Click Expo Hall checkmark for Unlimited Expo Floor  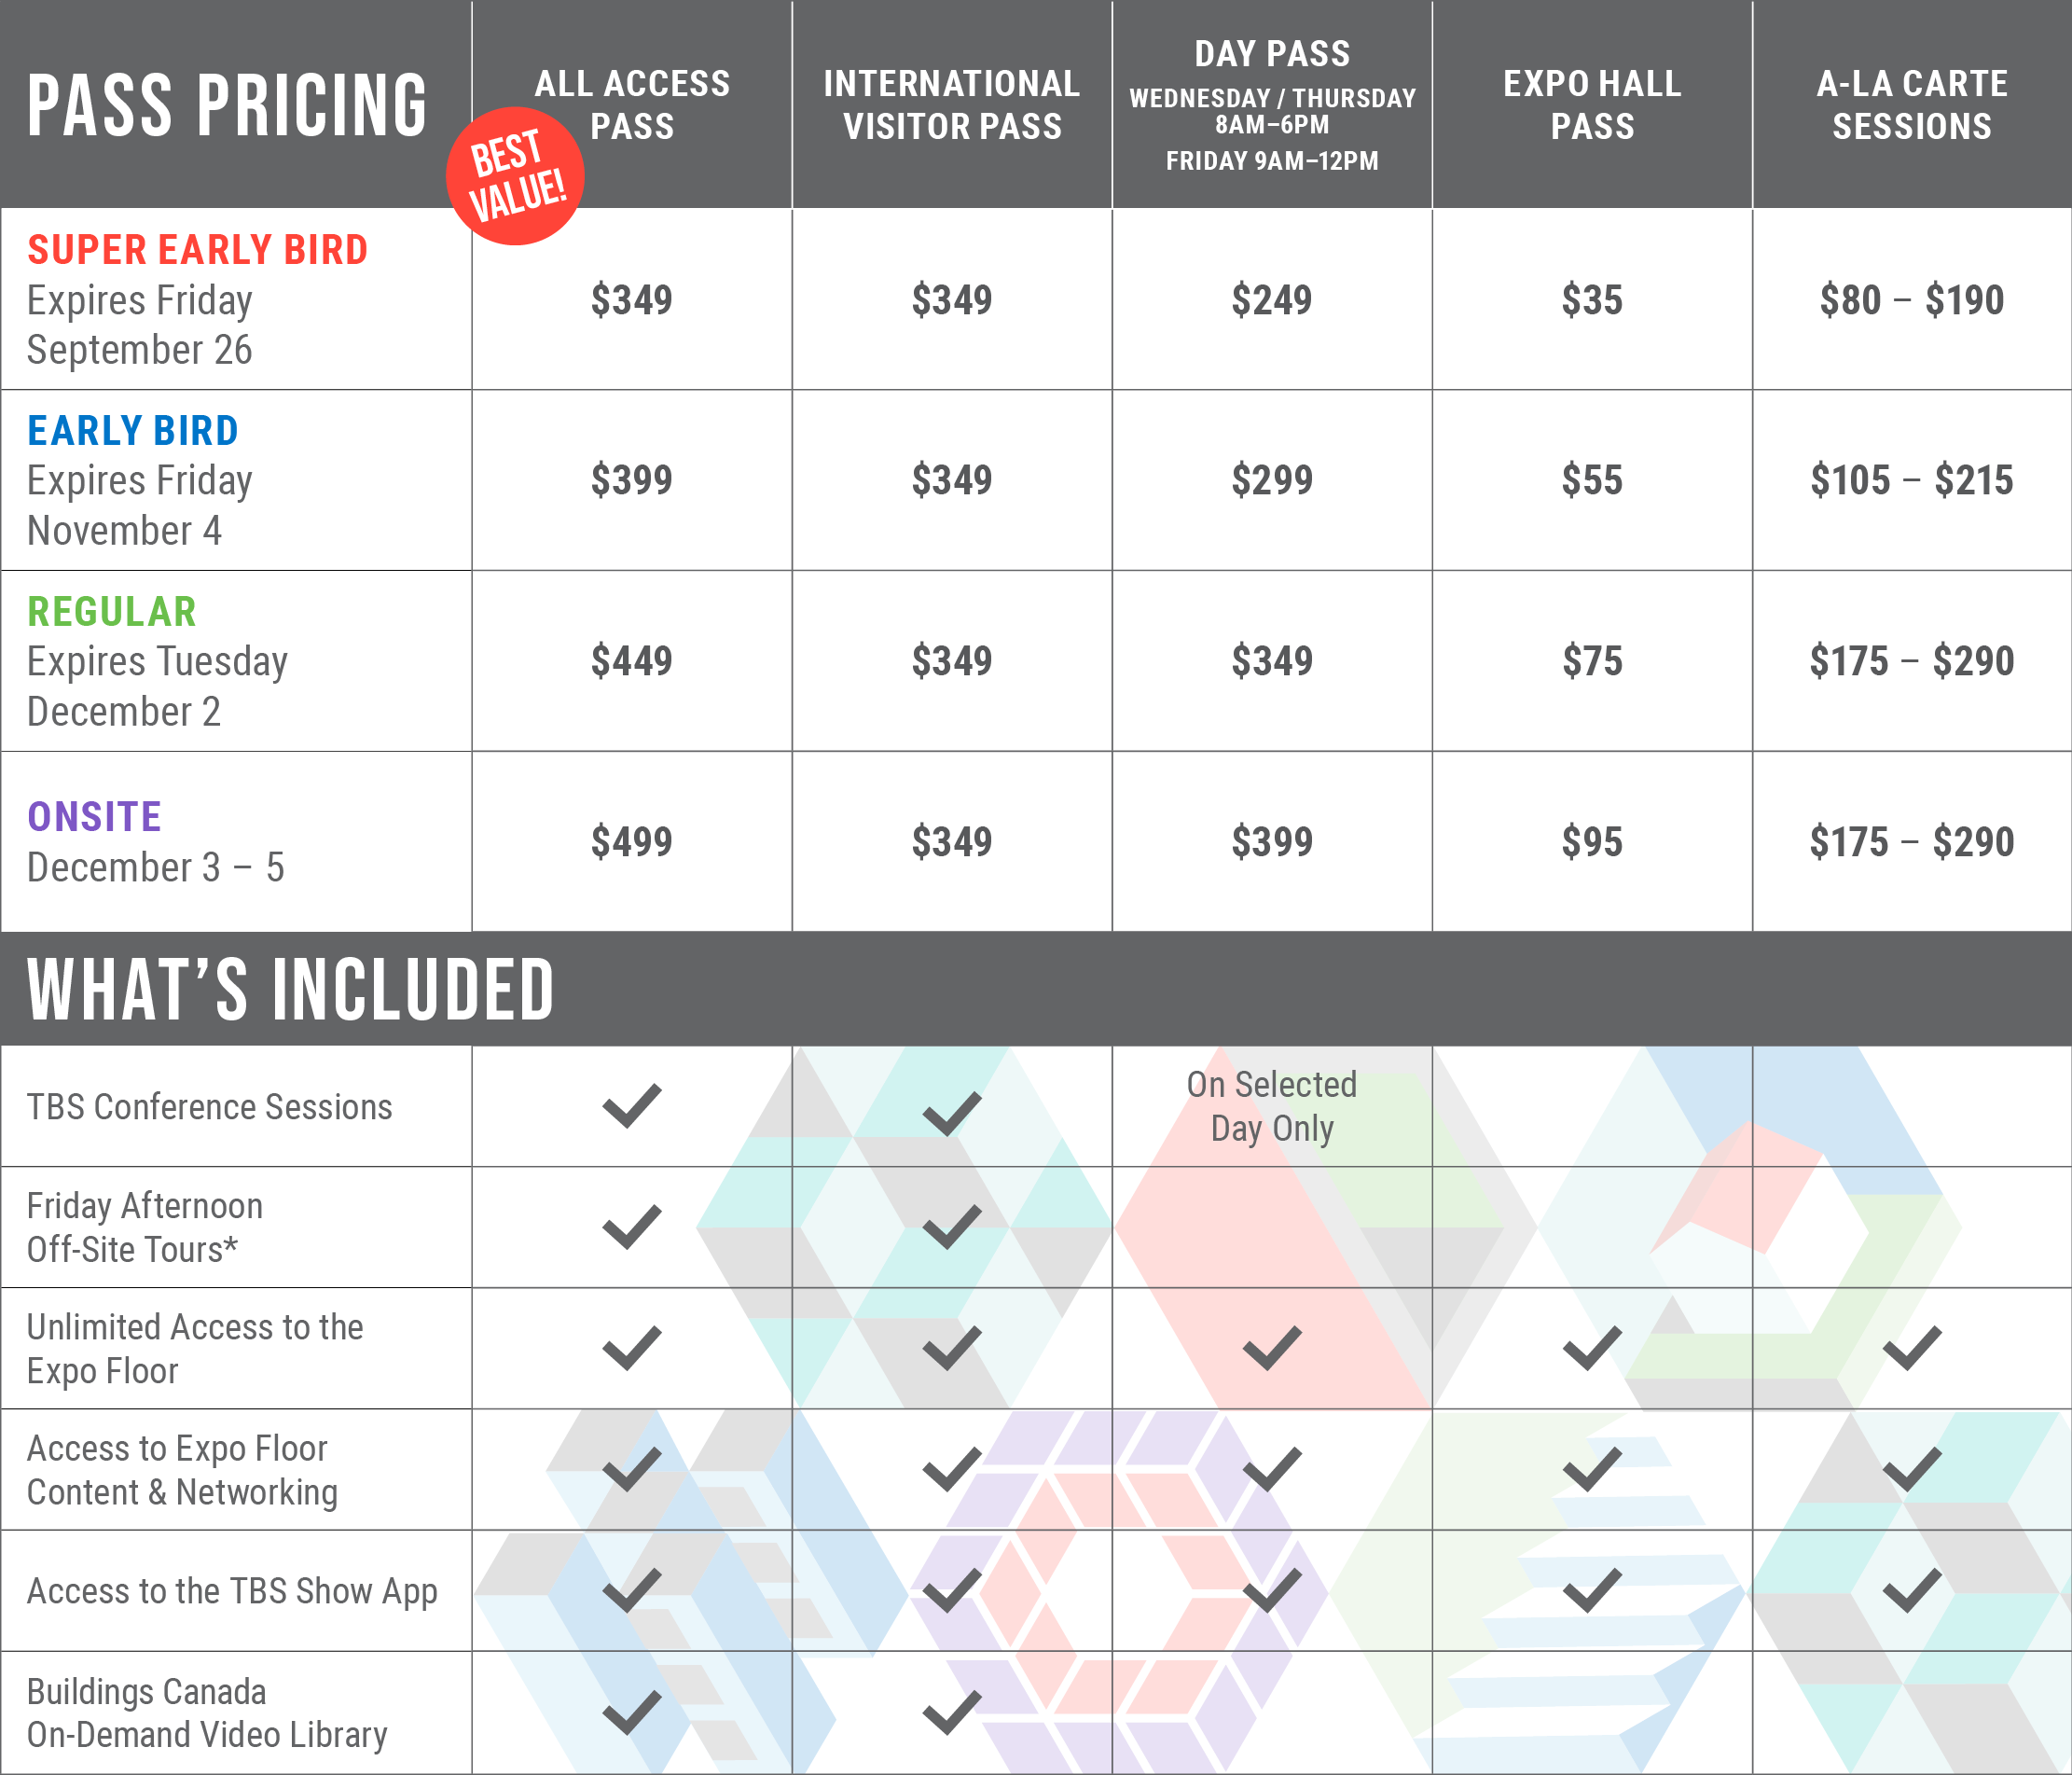pyautogui.click(x=1592, y=1348)
